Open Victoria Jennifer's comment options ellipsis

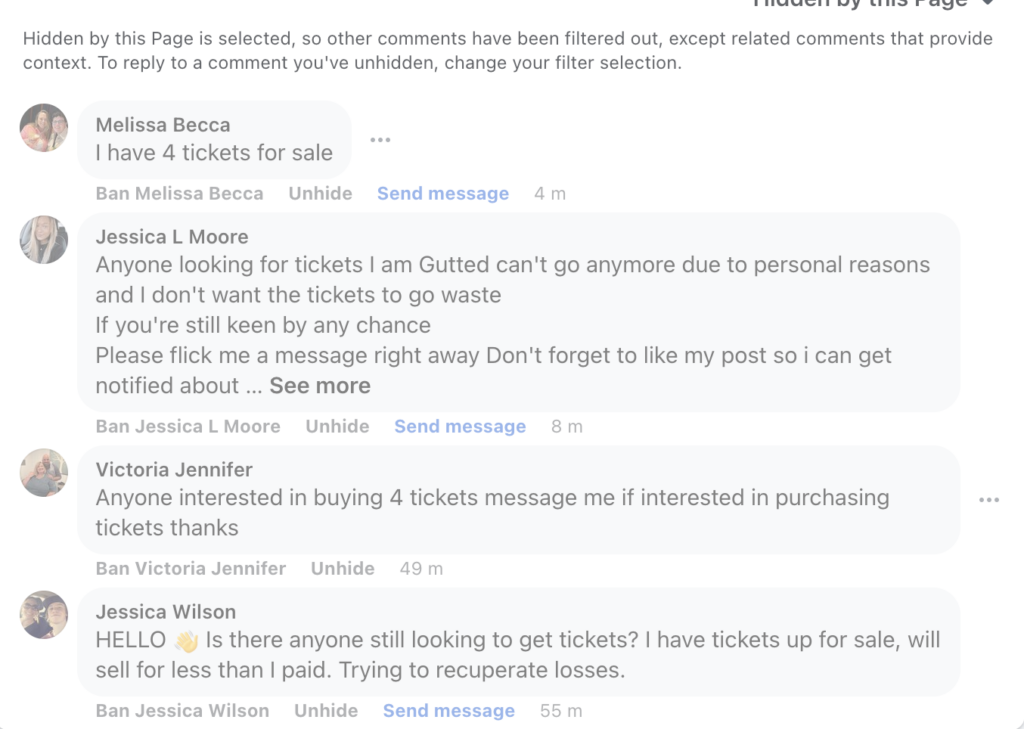click(x=989, y=500)
